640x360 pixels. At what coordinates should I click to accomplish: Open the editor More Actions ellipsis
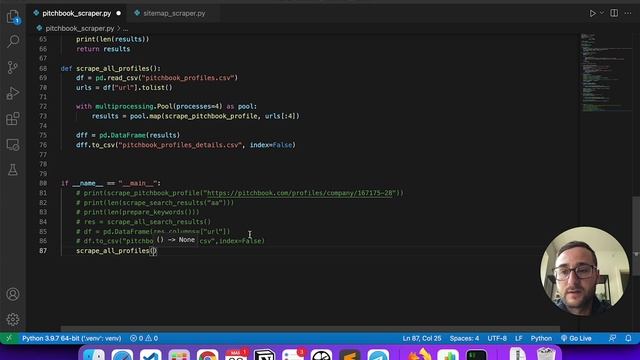(628, 13)
